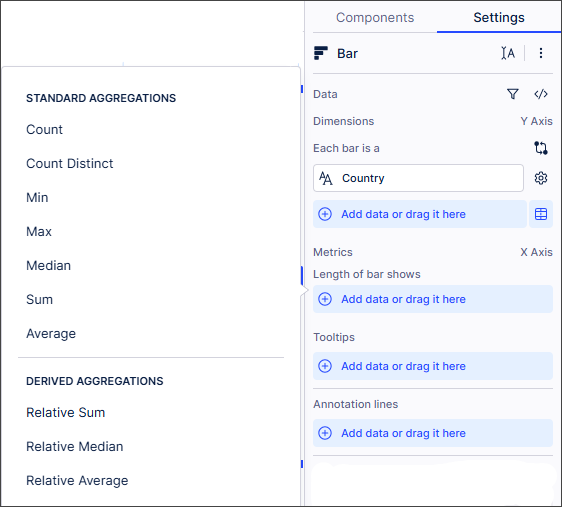Click the swap axes icon
Screen dimensions: 562x507
pos(541,148)
